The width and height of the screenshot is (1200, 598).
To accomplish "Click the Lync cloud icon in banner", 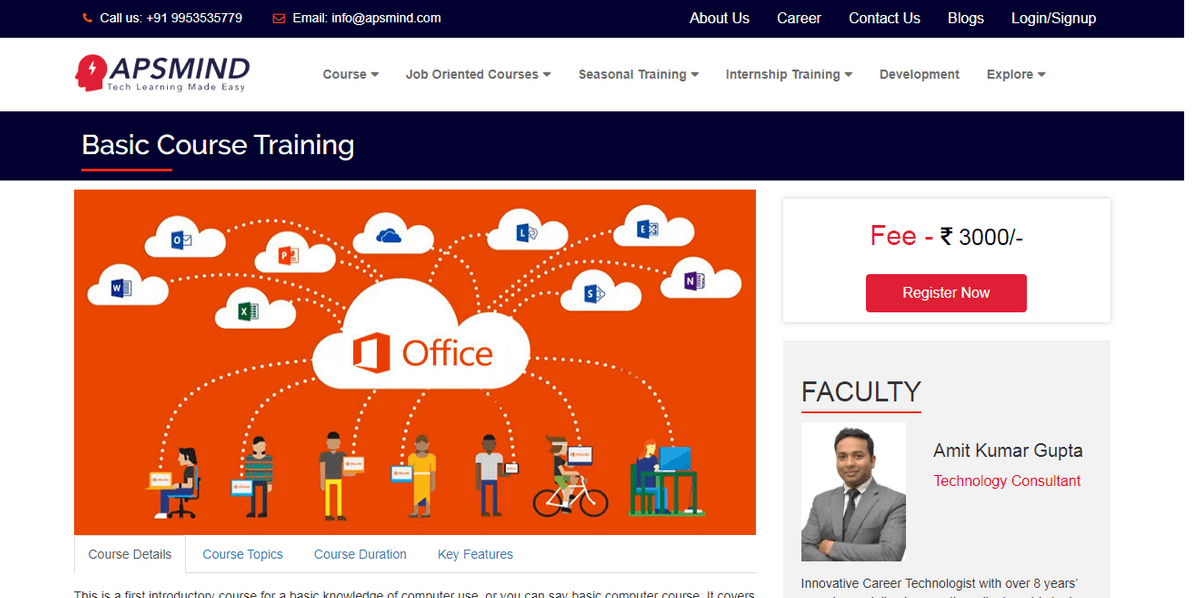I will tap(526, 233).
